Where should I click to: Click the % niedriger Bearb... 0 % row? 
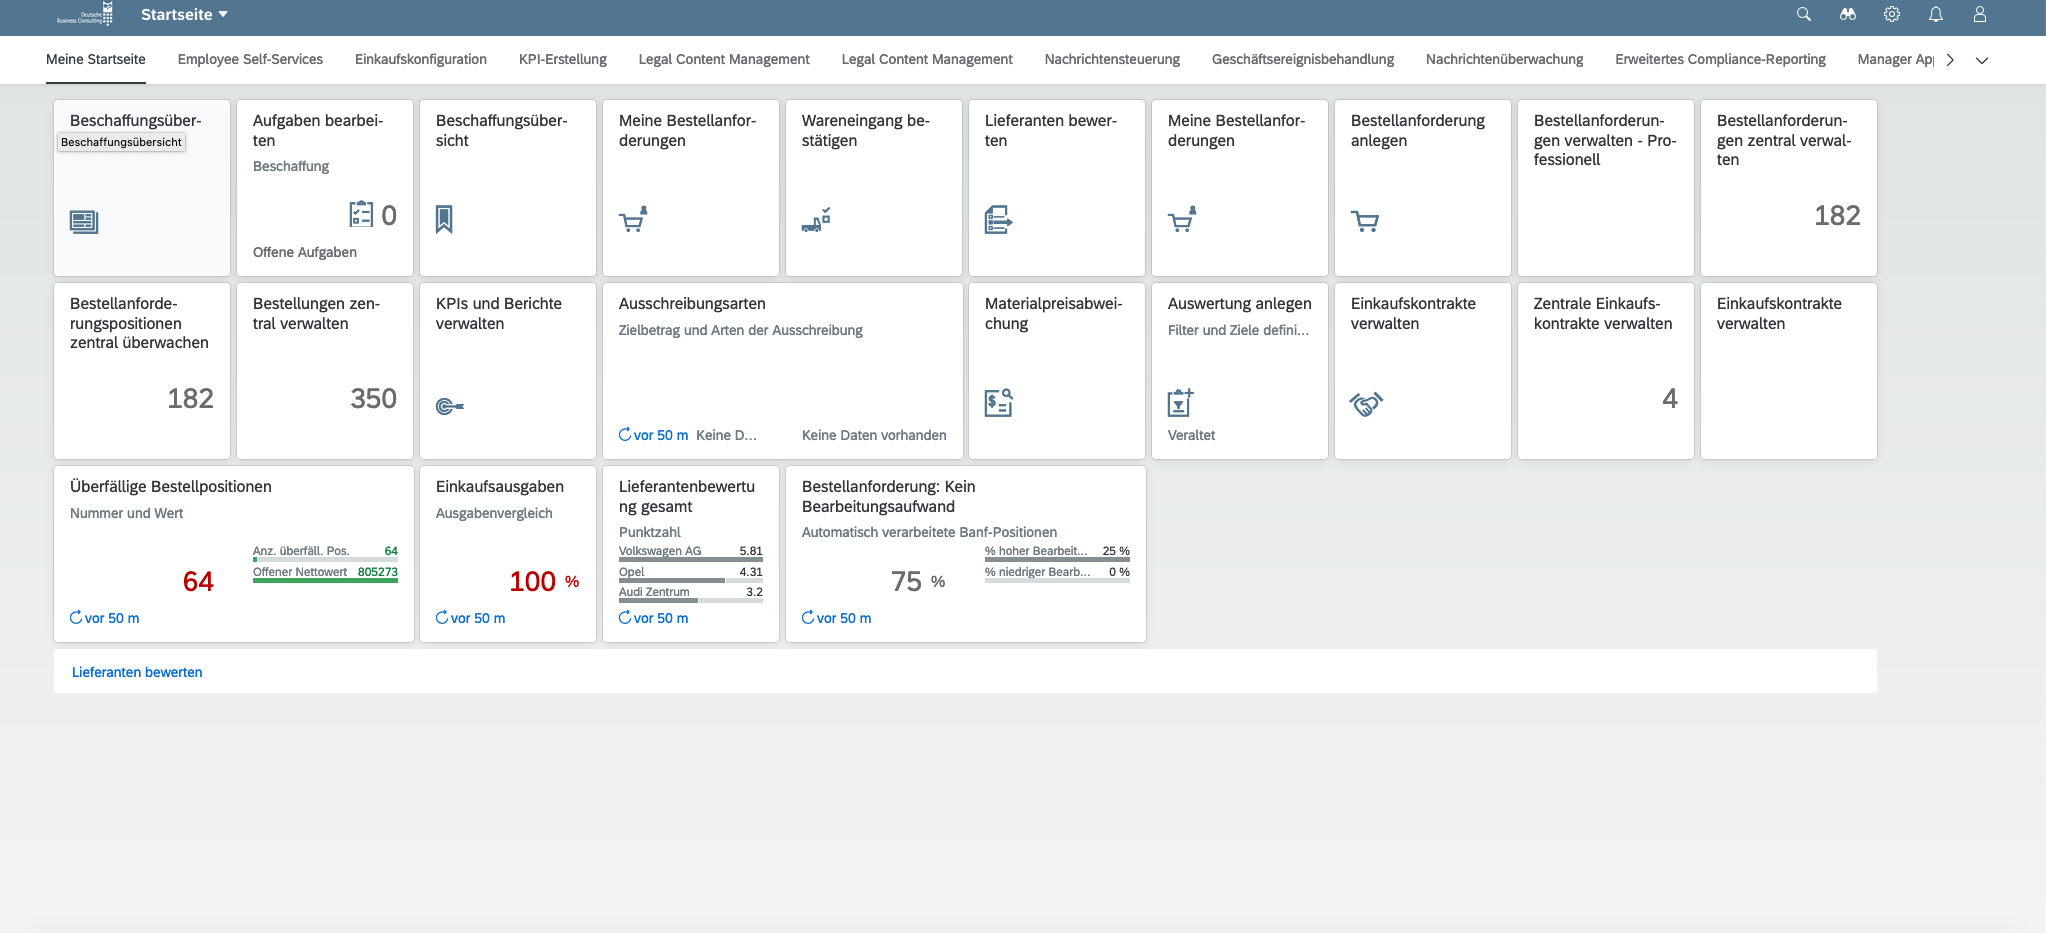point(1057,573)
